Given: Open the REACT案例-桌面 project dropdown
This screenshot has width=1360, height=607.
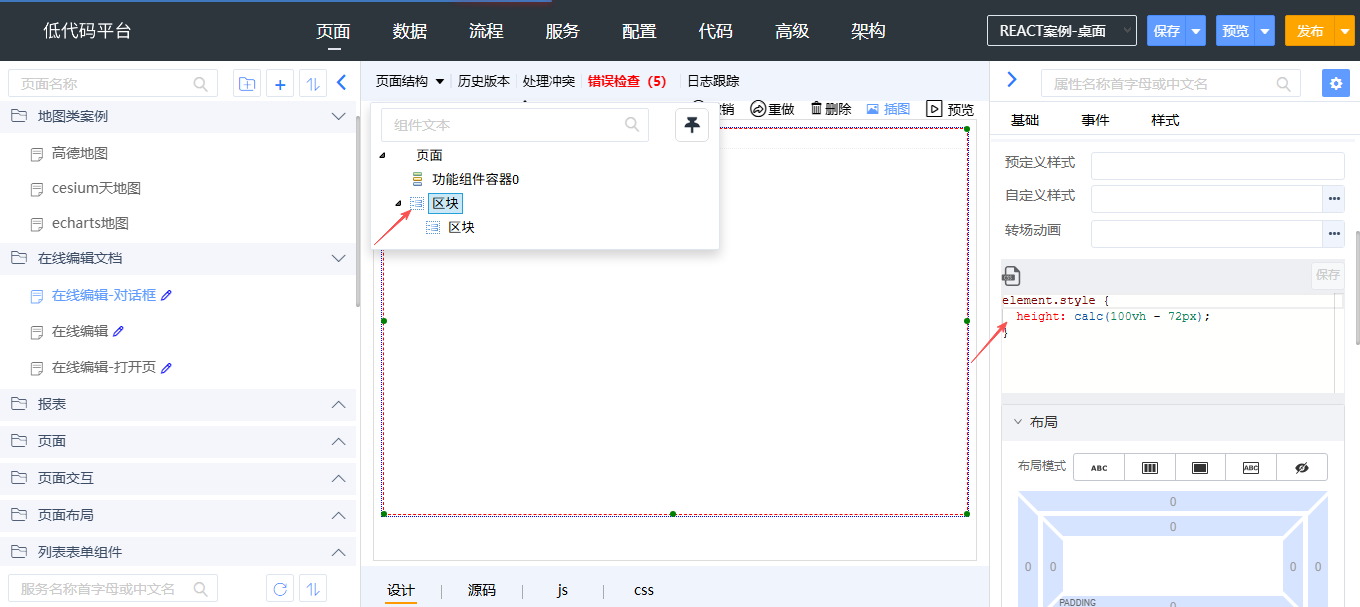Looking at the screenshot, I should (1061, 31).
